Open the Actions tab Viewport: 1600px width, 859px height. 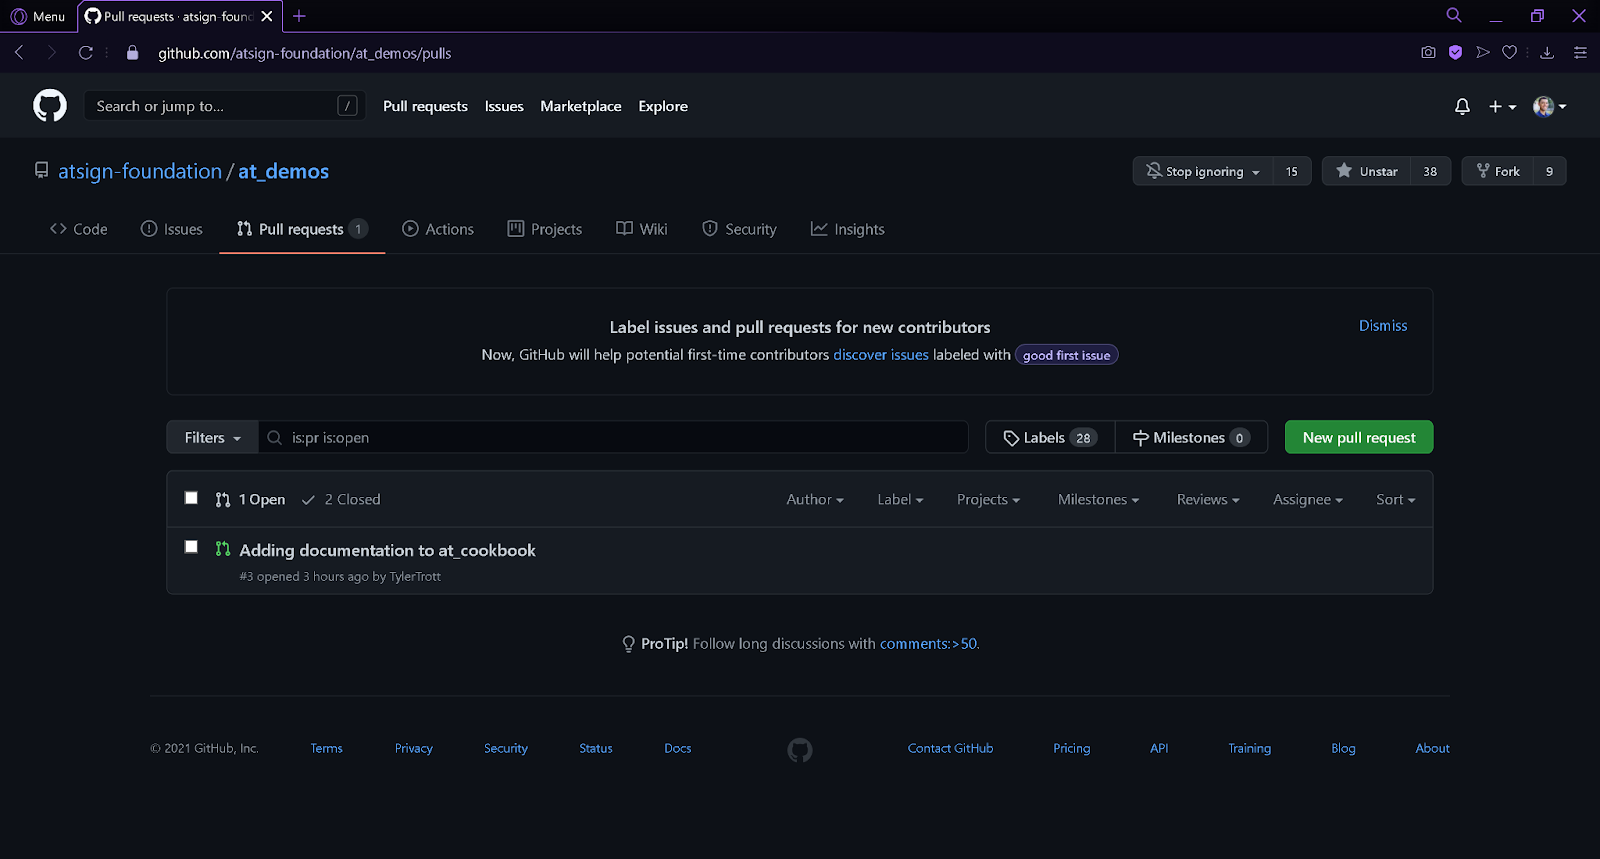[438, 229]
